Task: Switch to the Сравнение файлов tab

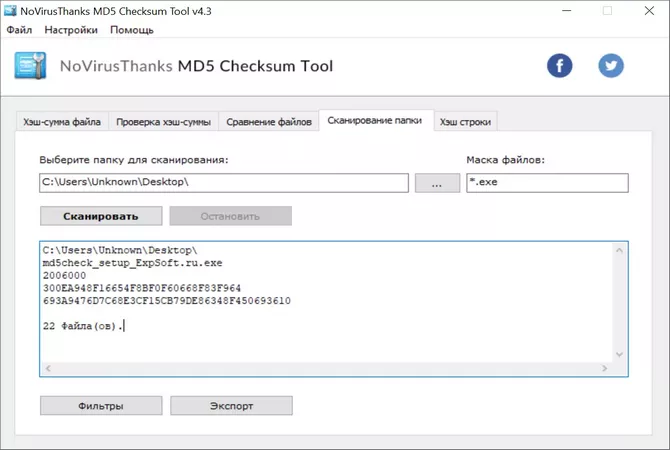Action: pyautogui.click(x=269, y=122)
